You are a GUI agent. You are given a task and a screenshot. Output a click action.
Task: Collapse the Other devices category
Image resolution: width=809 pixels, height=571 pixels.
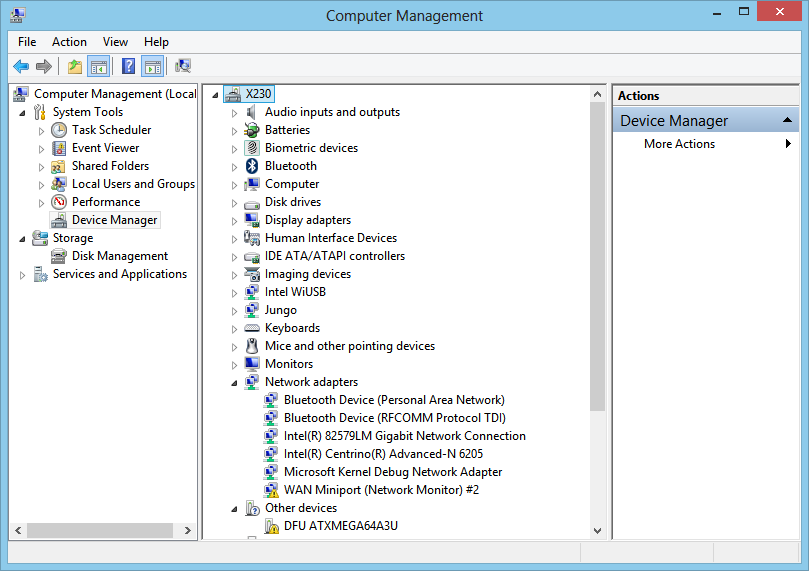click(234, 509)
